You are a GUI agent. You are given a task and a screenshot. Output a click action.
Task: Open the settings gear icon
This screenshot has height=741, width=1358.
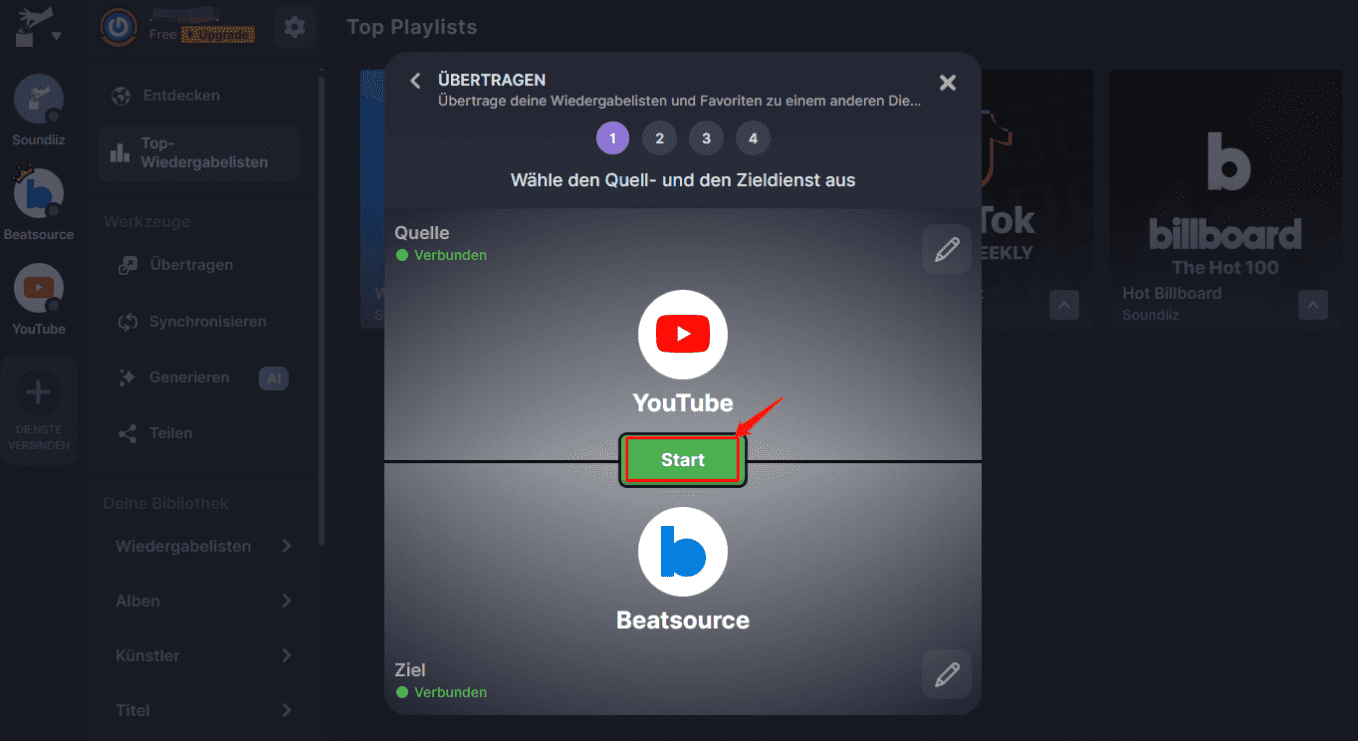tap(294, 27)
